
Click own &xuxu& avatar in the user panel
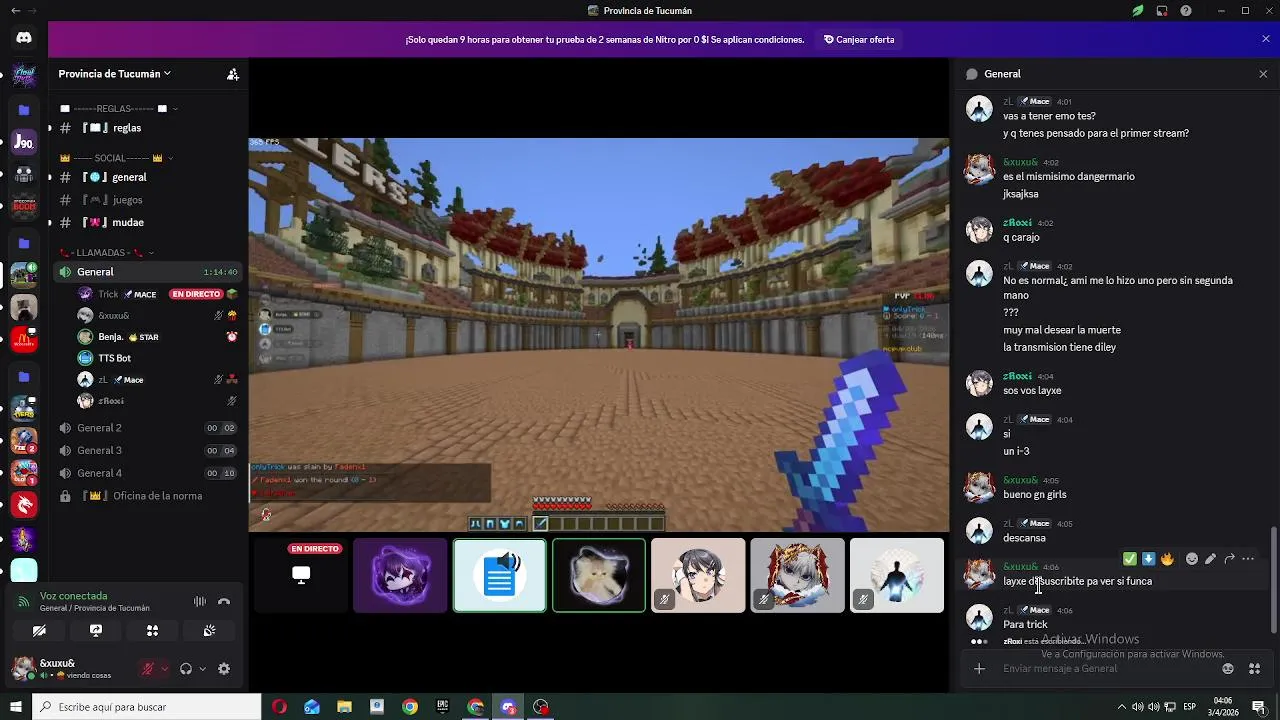(23, 669)
